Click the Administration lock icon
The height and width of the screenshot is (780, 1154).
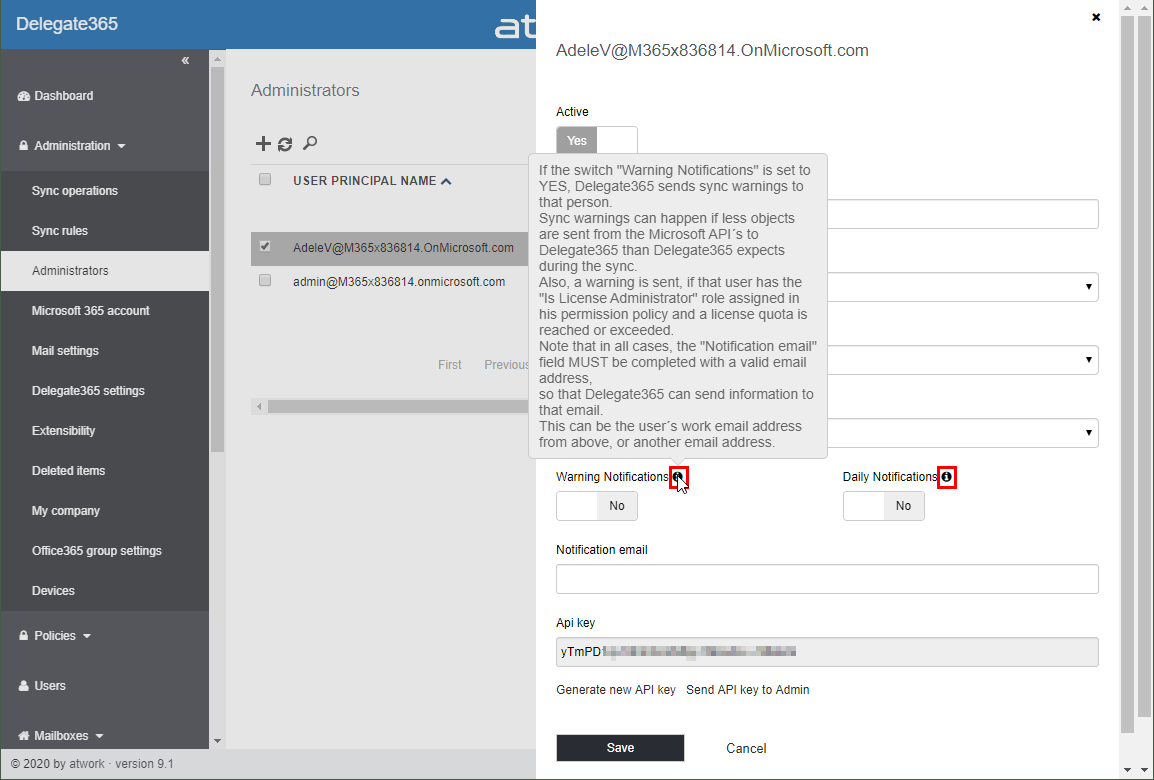coord(24,146)
